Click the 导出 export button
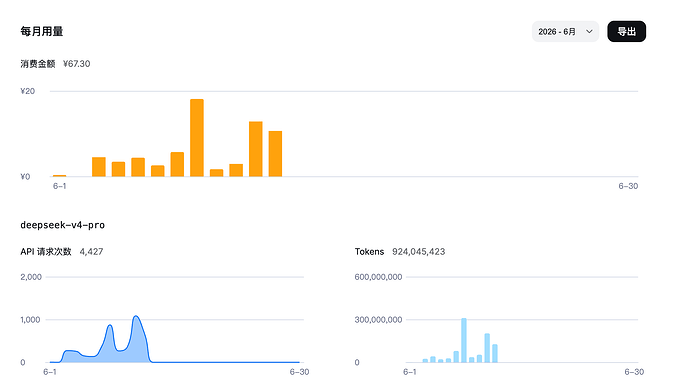690x389 pixels. [627, 32]
